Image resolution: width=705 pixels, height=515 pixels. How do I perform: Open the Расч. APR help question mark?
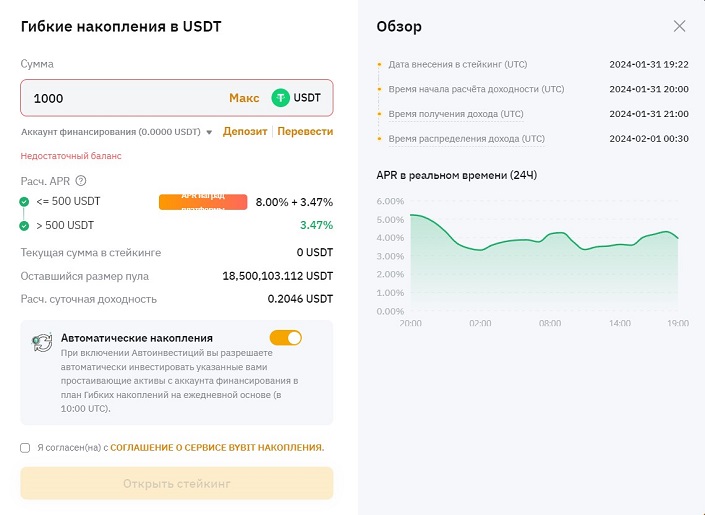pos(80,181)
